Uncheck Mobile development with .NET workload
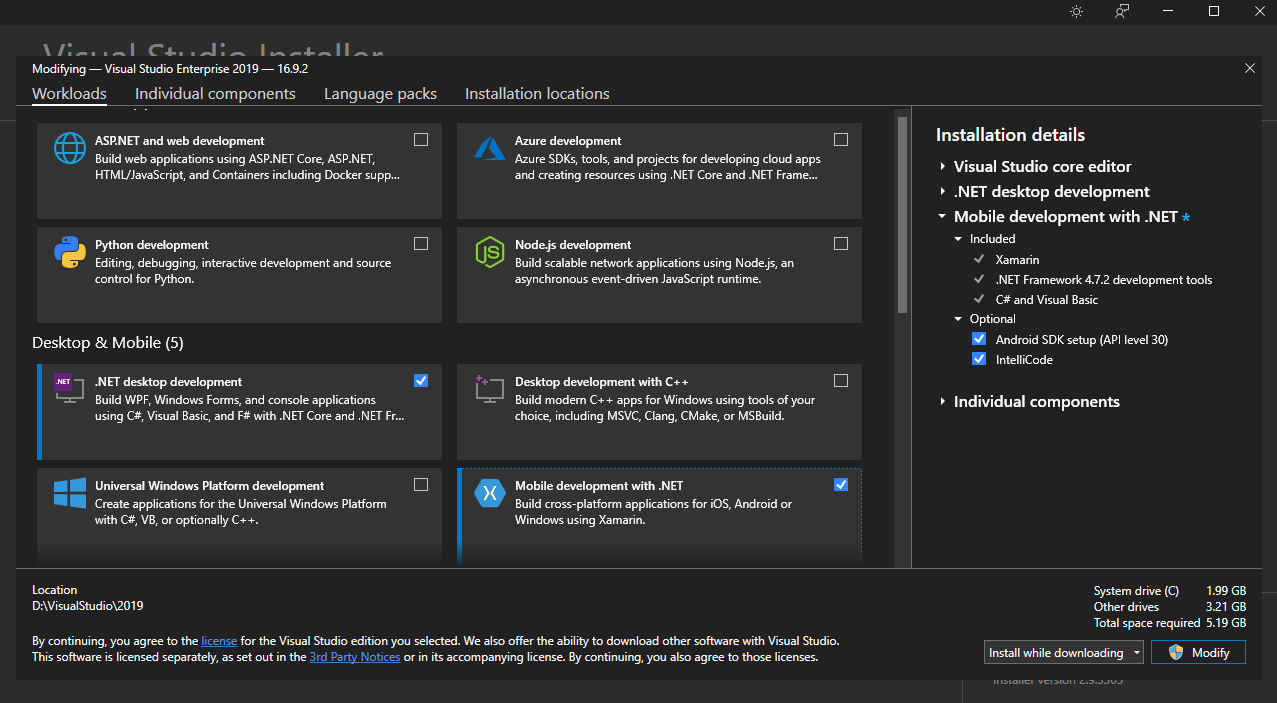The height and width of the screenshot is (703, 1277). click(841, 484)
